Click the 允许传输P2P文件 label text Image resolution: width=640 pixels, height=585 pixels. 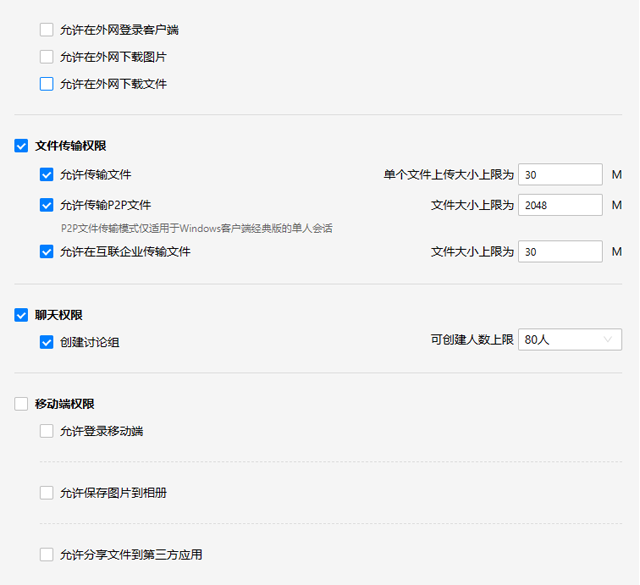(x=105, y=205)
